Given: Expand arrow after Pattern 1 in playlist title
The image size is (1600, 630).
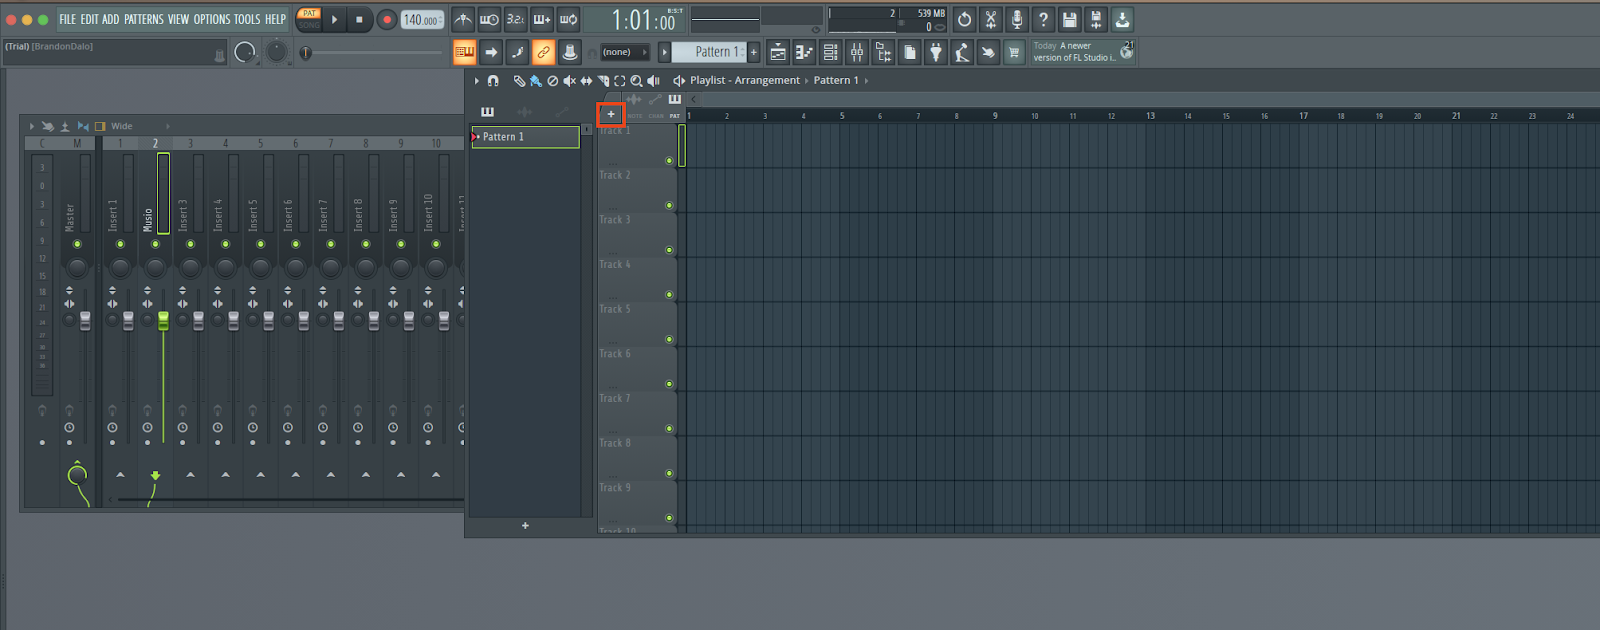Looking at the screenshot, I should (866, 81).
